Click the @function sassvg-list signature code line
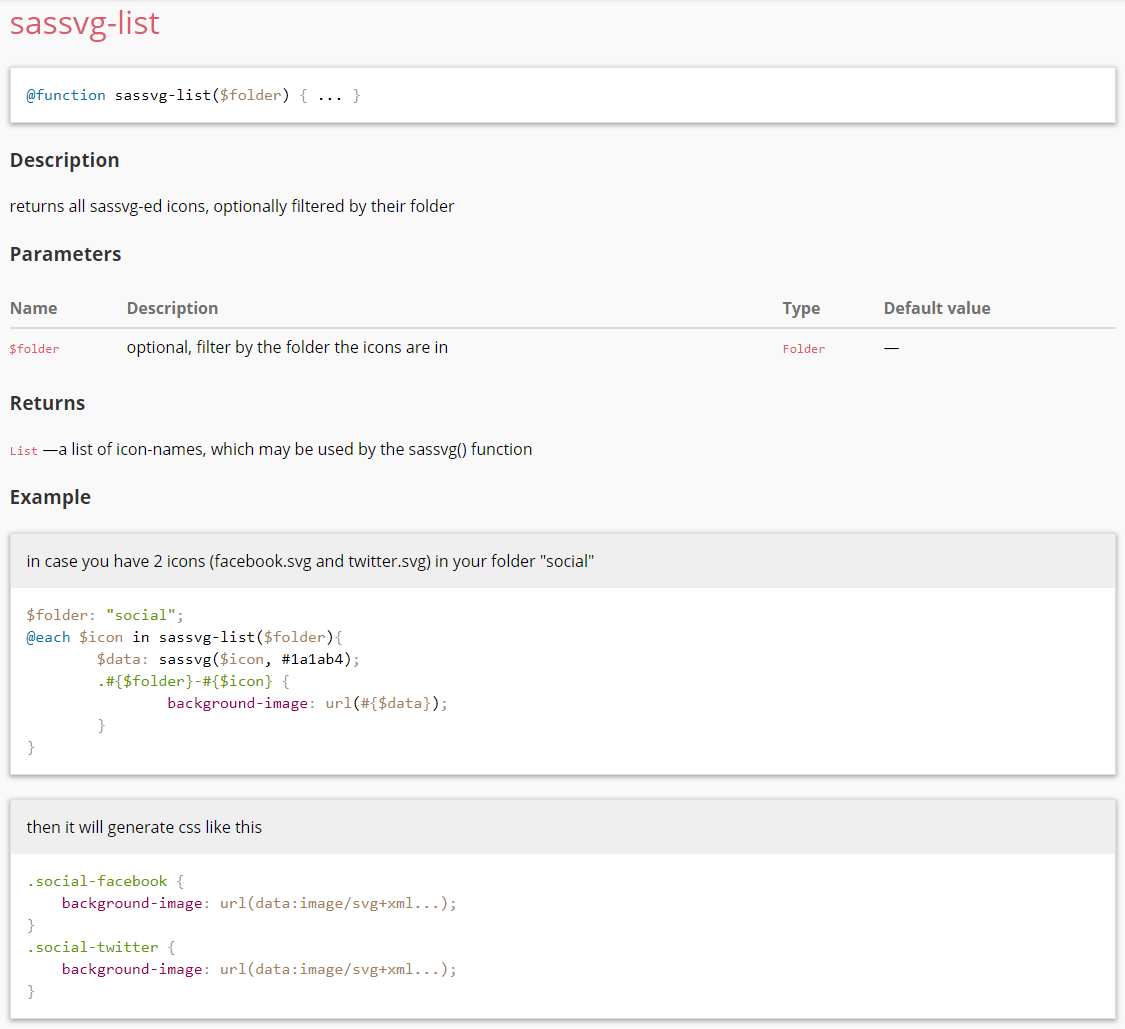Screen dimensions: 1125x1029 click(193, 95)
